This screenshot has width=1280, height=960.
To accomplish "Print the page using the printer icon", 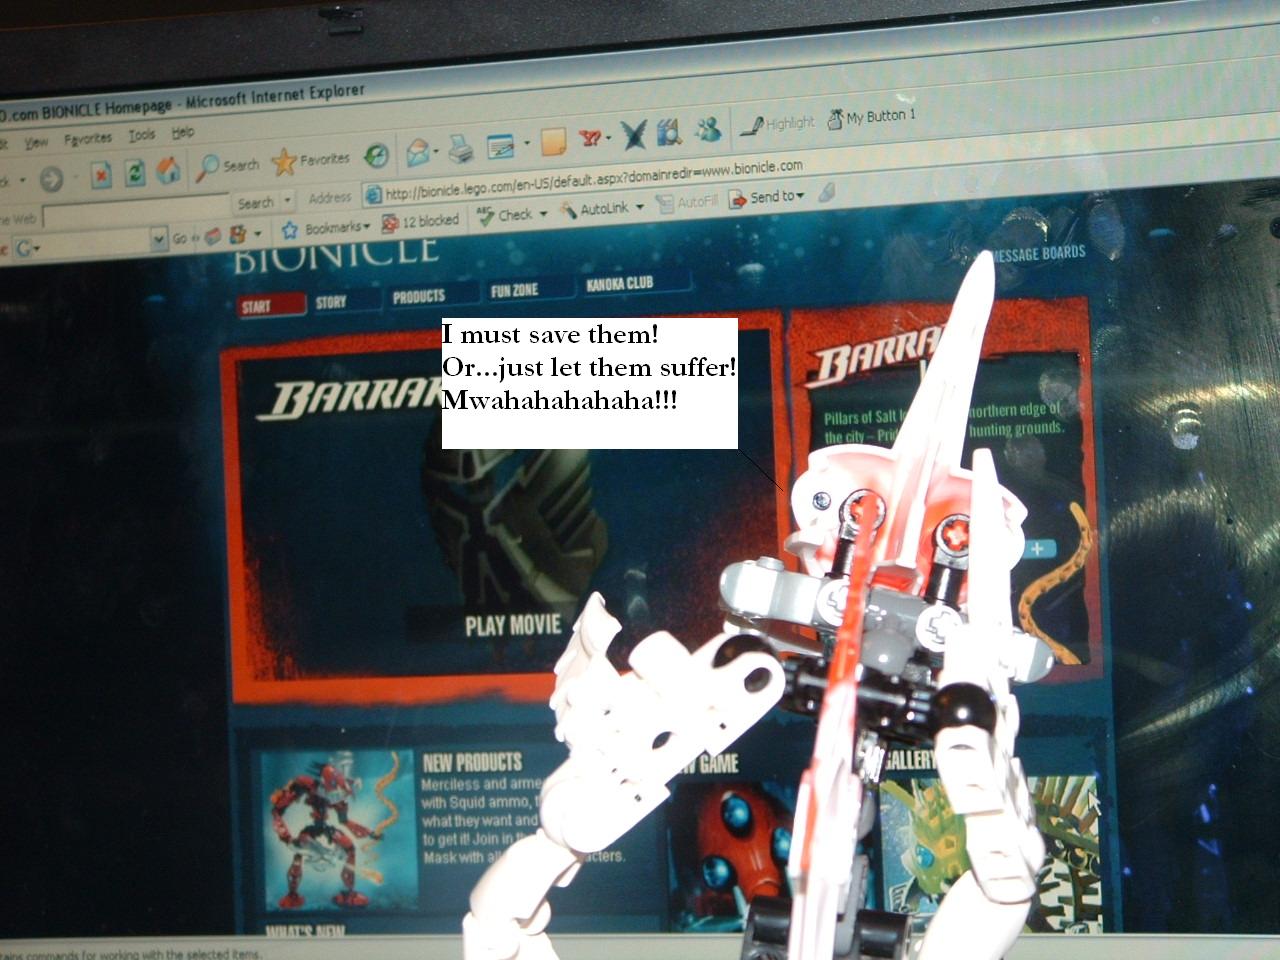I will click(x=460, y=150).
